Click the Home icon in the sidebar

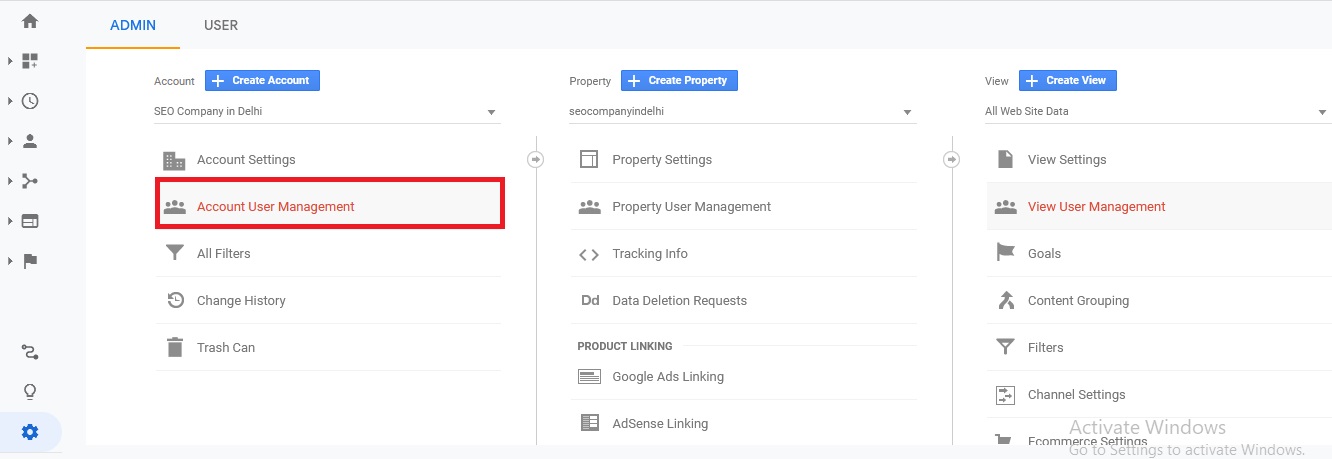(30, 21)
